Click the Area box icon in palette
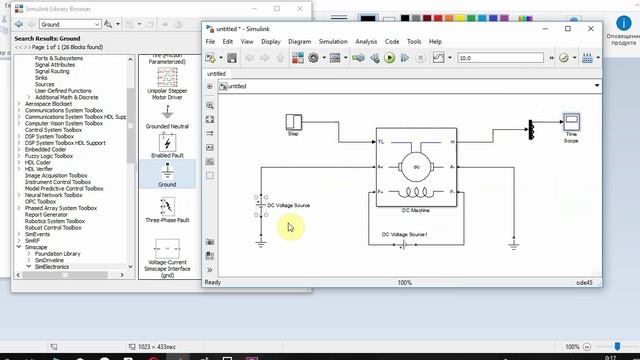The width and height of the screenshot is (640, 360). point(210,176)
